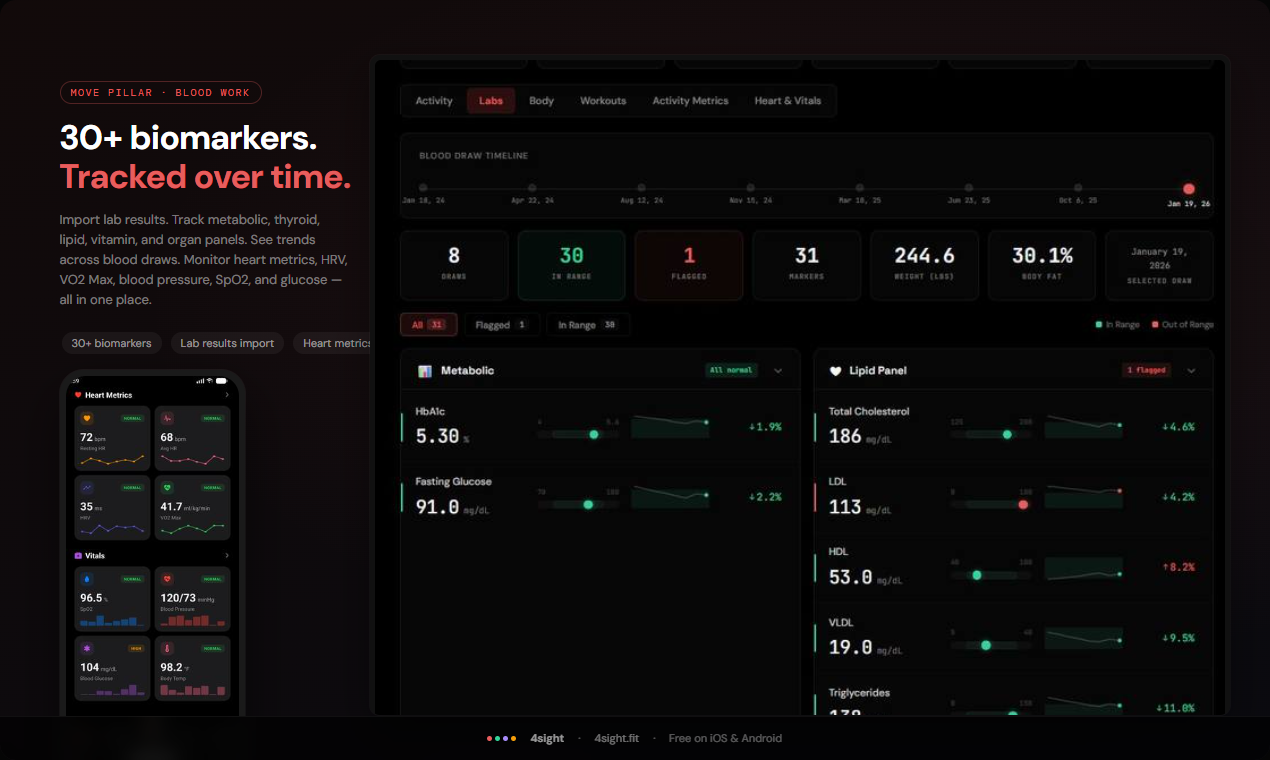Show All 31 markers filter

(x=429, y=325)
